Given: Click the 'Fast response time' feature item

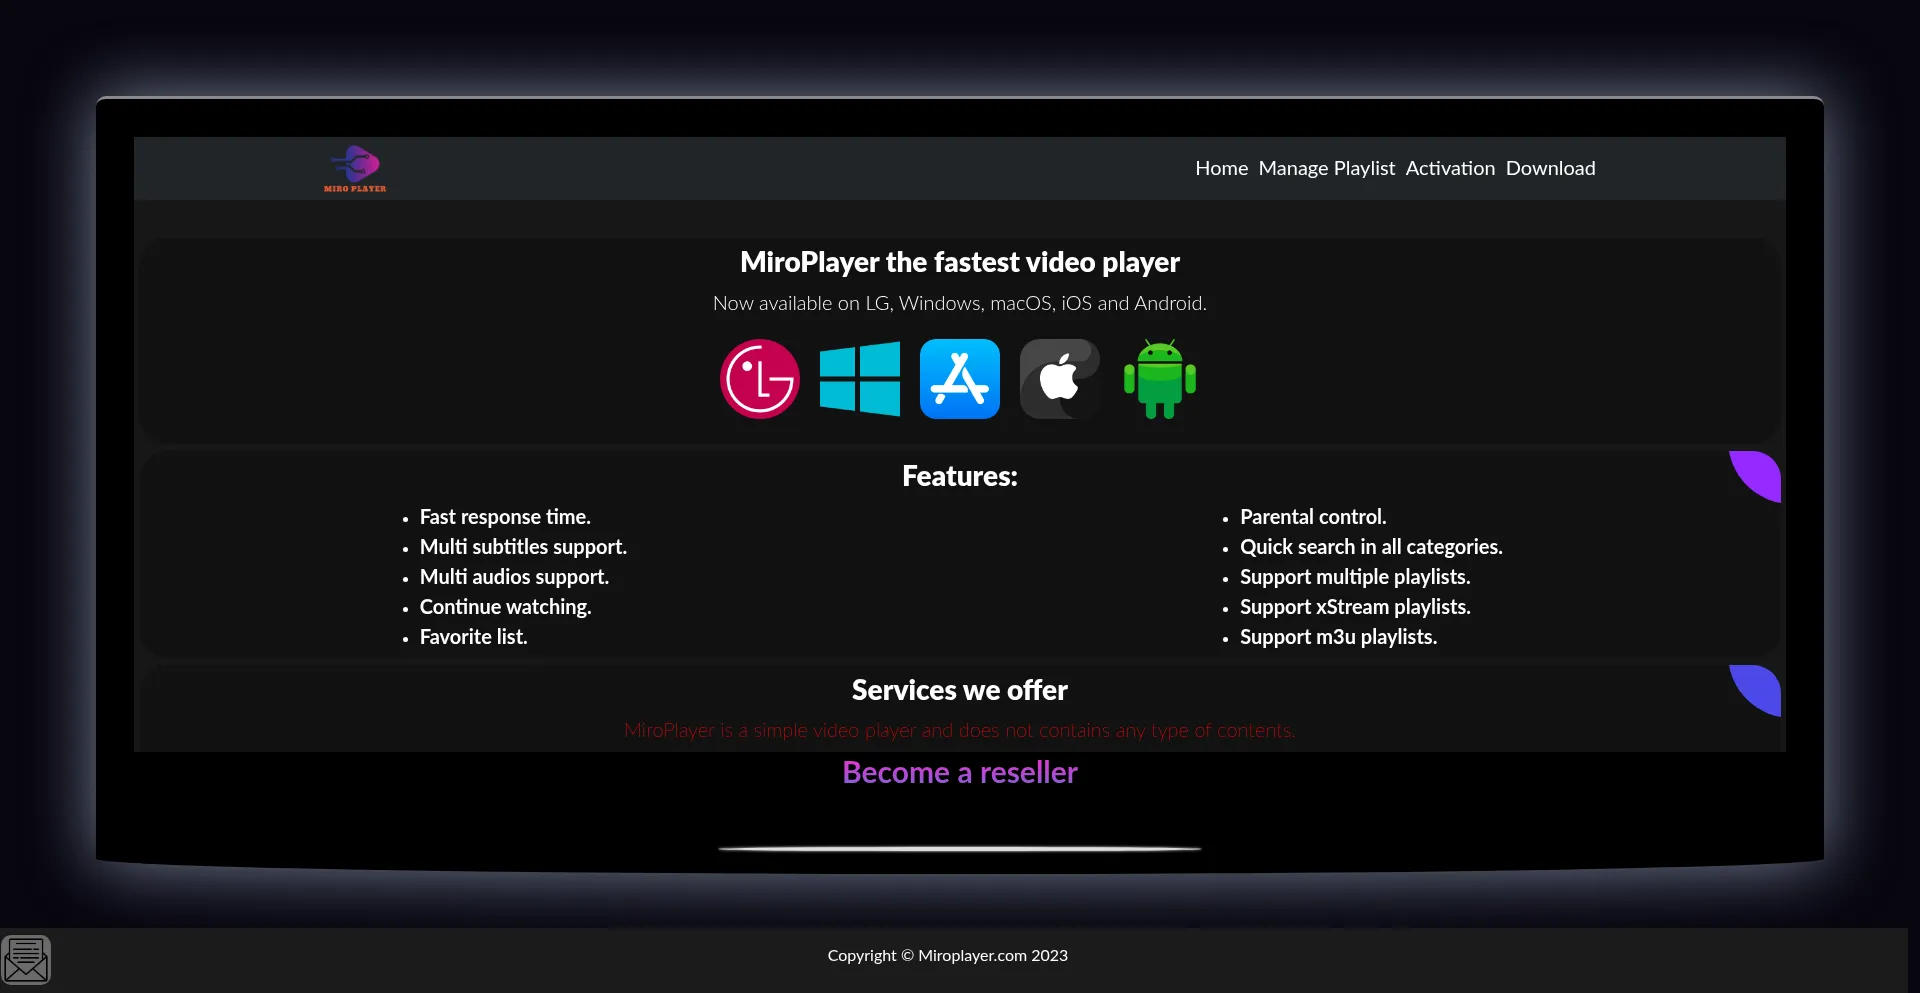Looking at the screenshot, I should click(505, 517).
